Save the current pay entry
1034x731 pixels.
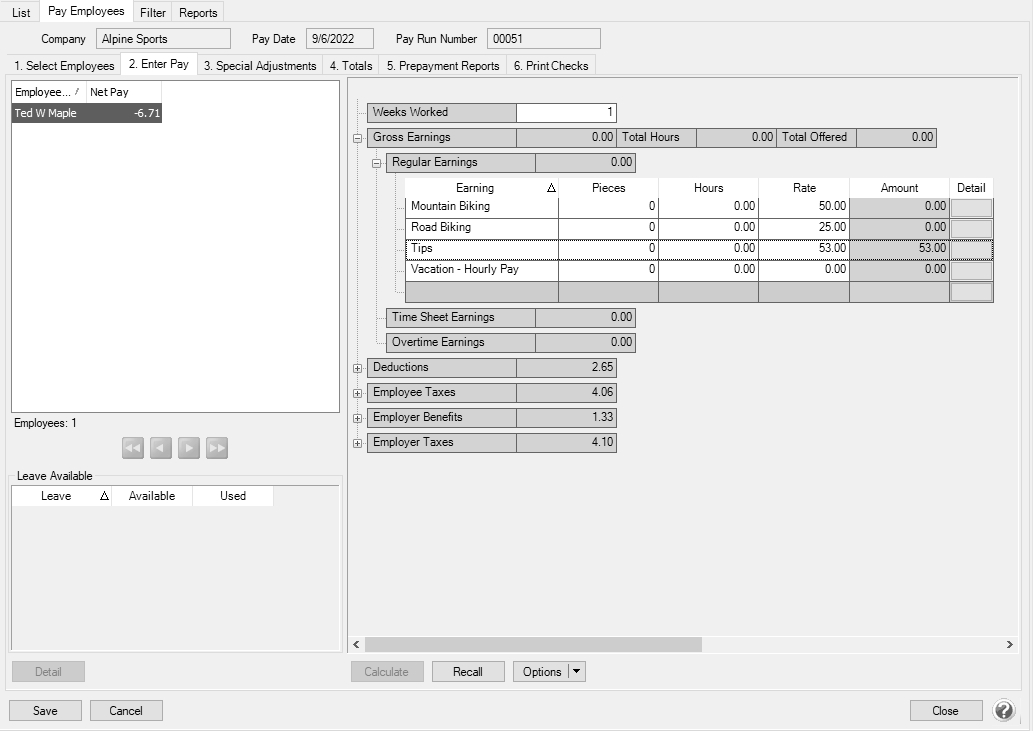click(45, 710)
